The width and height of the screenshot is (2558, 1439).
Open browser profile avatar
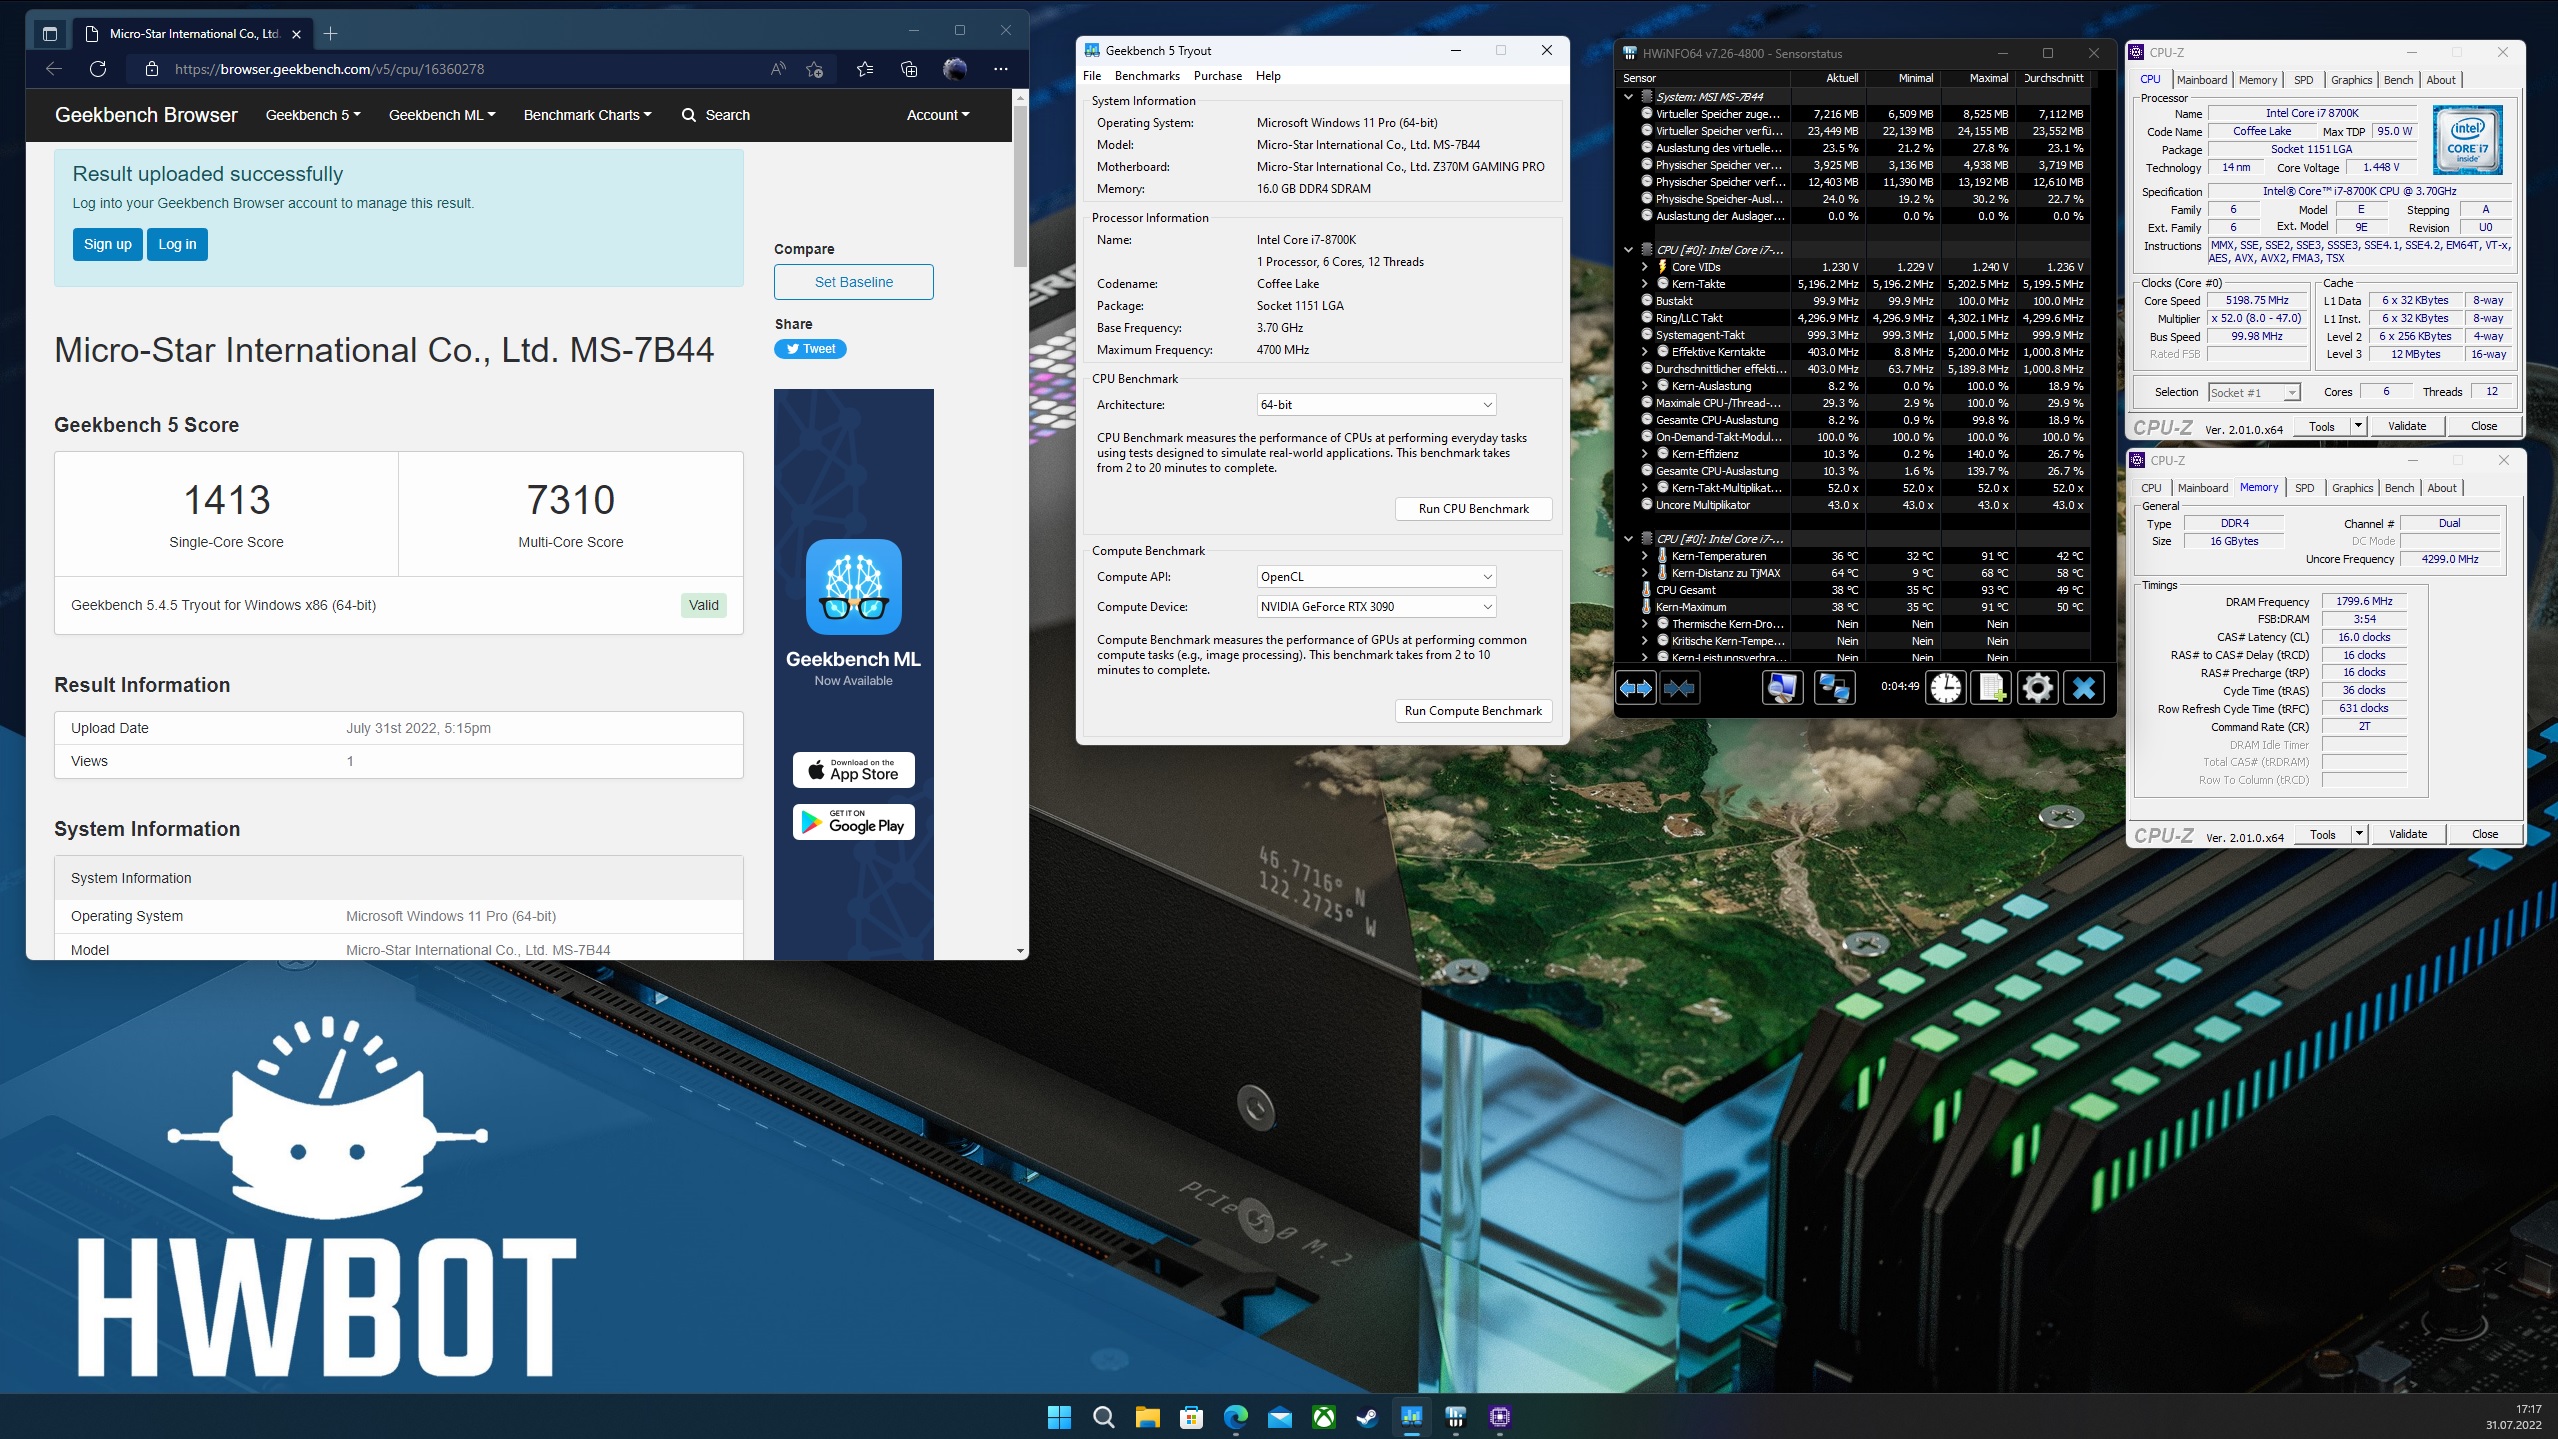coord(955,69)
